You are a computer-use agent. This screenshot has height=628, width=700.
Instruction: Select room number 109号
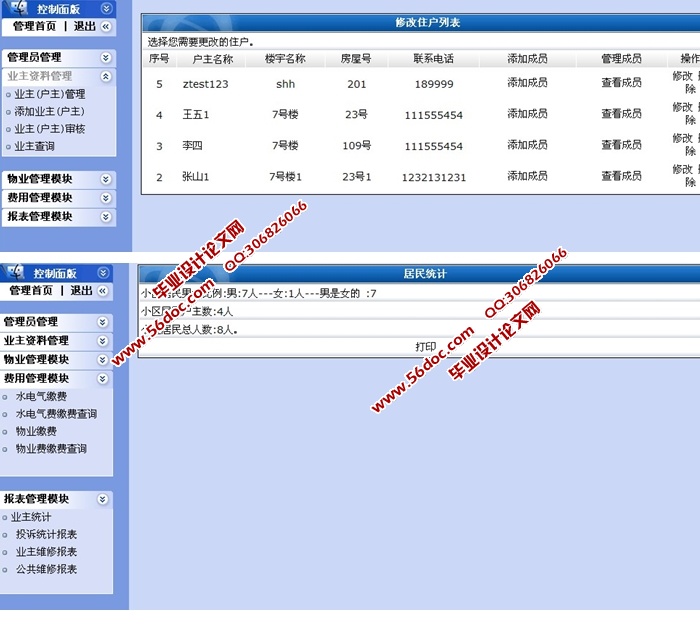pyautogui.click(x=357, y=146)
